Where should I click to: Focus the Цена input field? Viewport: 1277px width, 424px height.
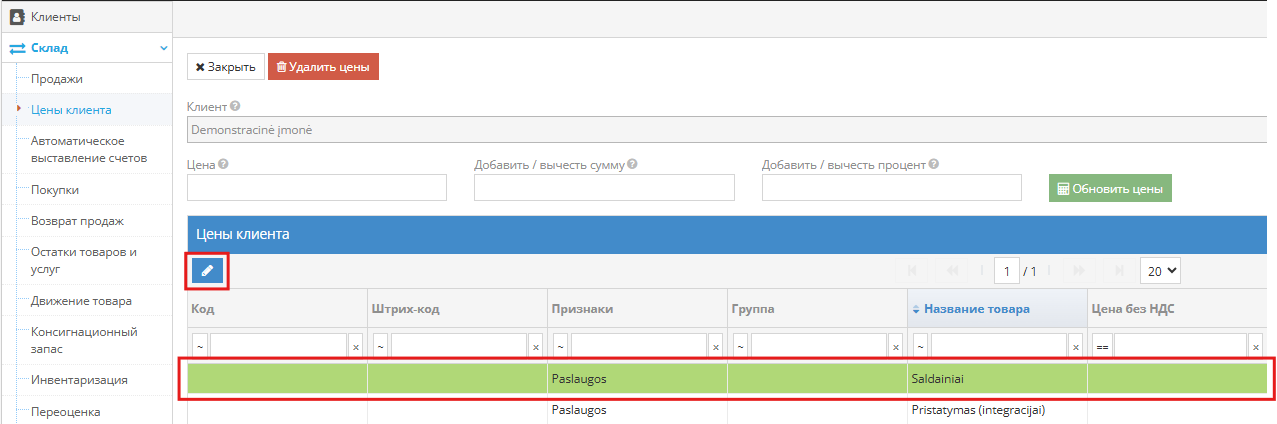pyautogui.click(x=317, y=188)
